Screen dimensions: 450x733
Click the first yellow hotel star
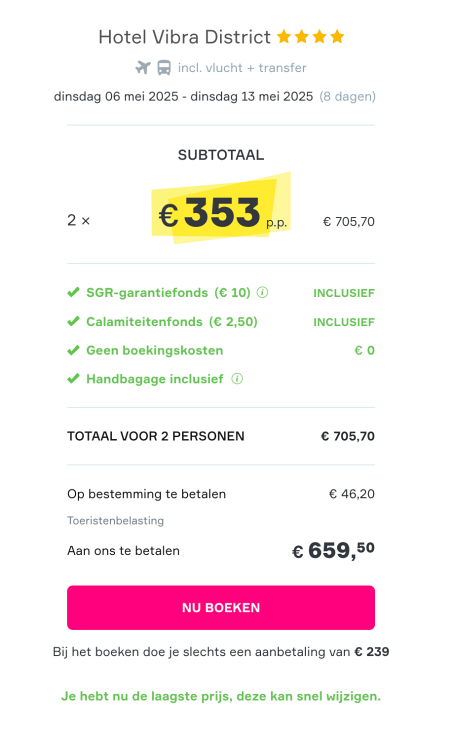[284, 36]
